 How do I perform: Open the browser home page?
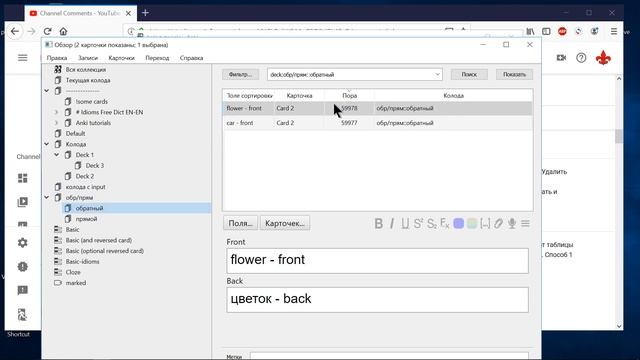(x=63, y=31)
